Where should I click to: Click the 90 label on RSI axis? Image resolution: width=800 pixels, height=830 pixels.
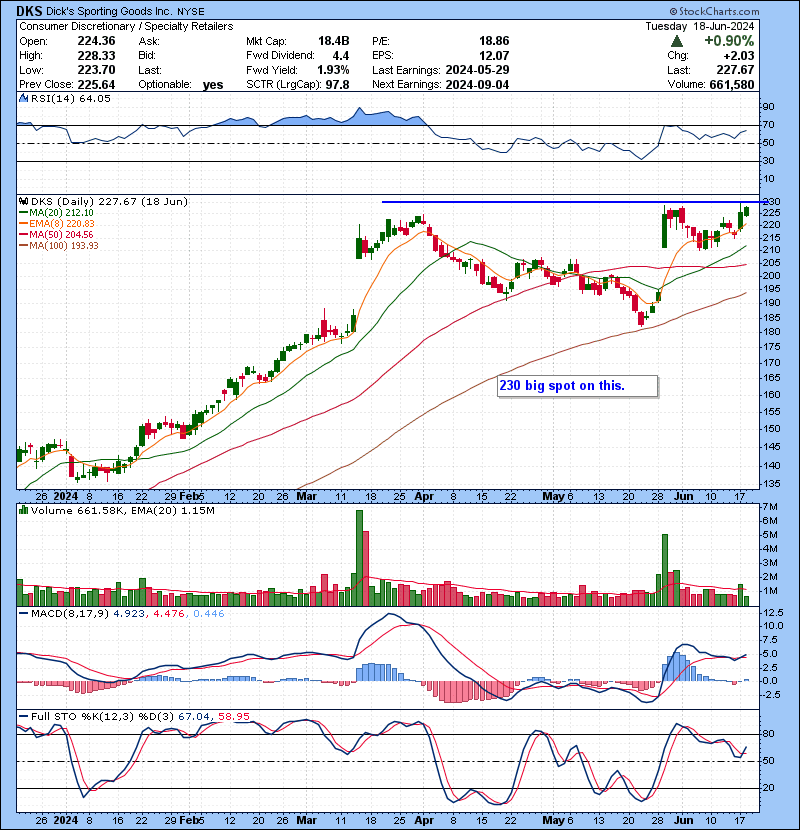[x=768, y=107]
